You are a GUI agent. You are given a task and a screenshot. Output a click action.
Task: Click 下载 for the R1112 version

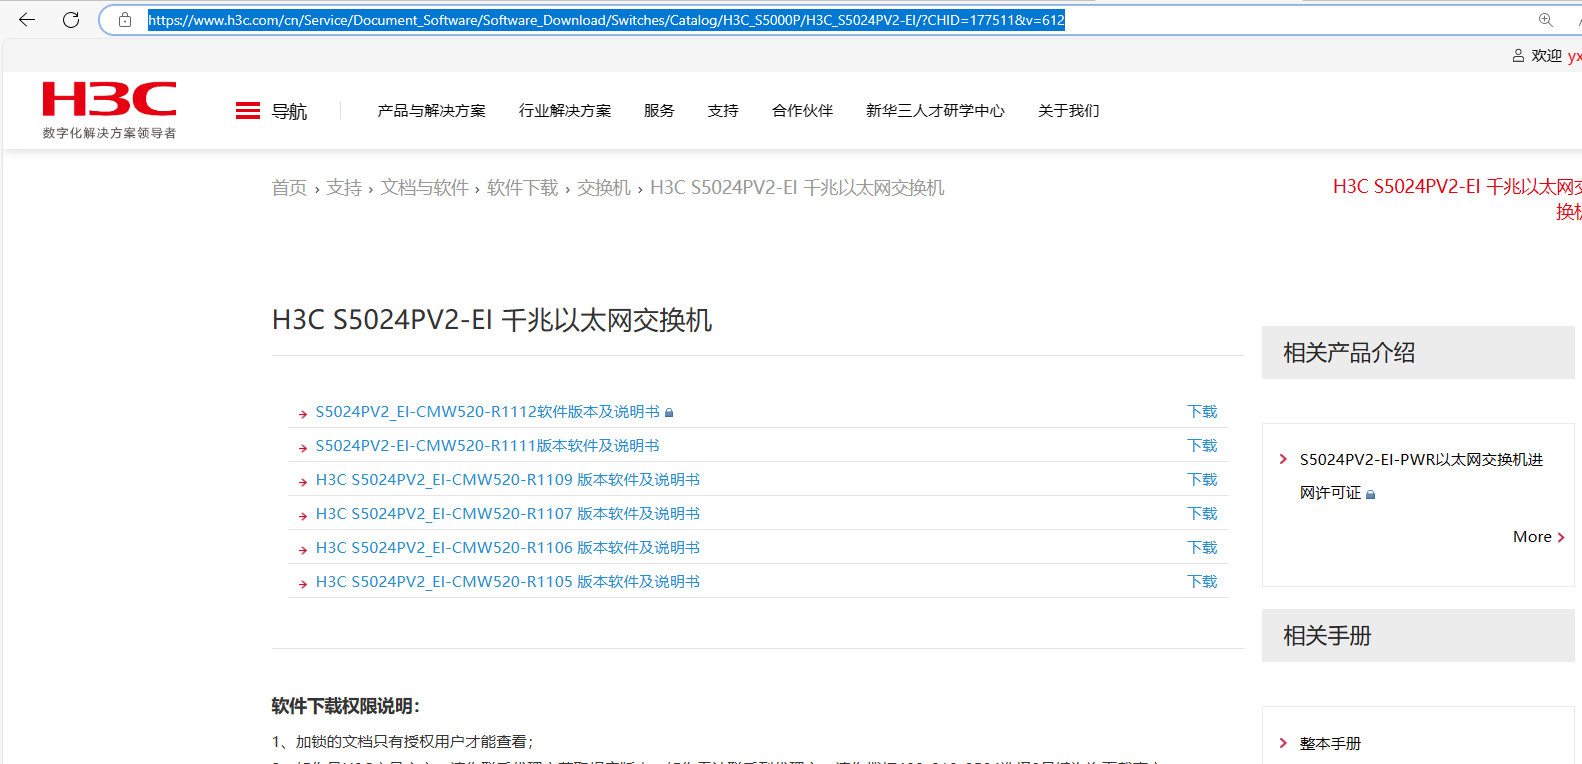pos(1202,412)
